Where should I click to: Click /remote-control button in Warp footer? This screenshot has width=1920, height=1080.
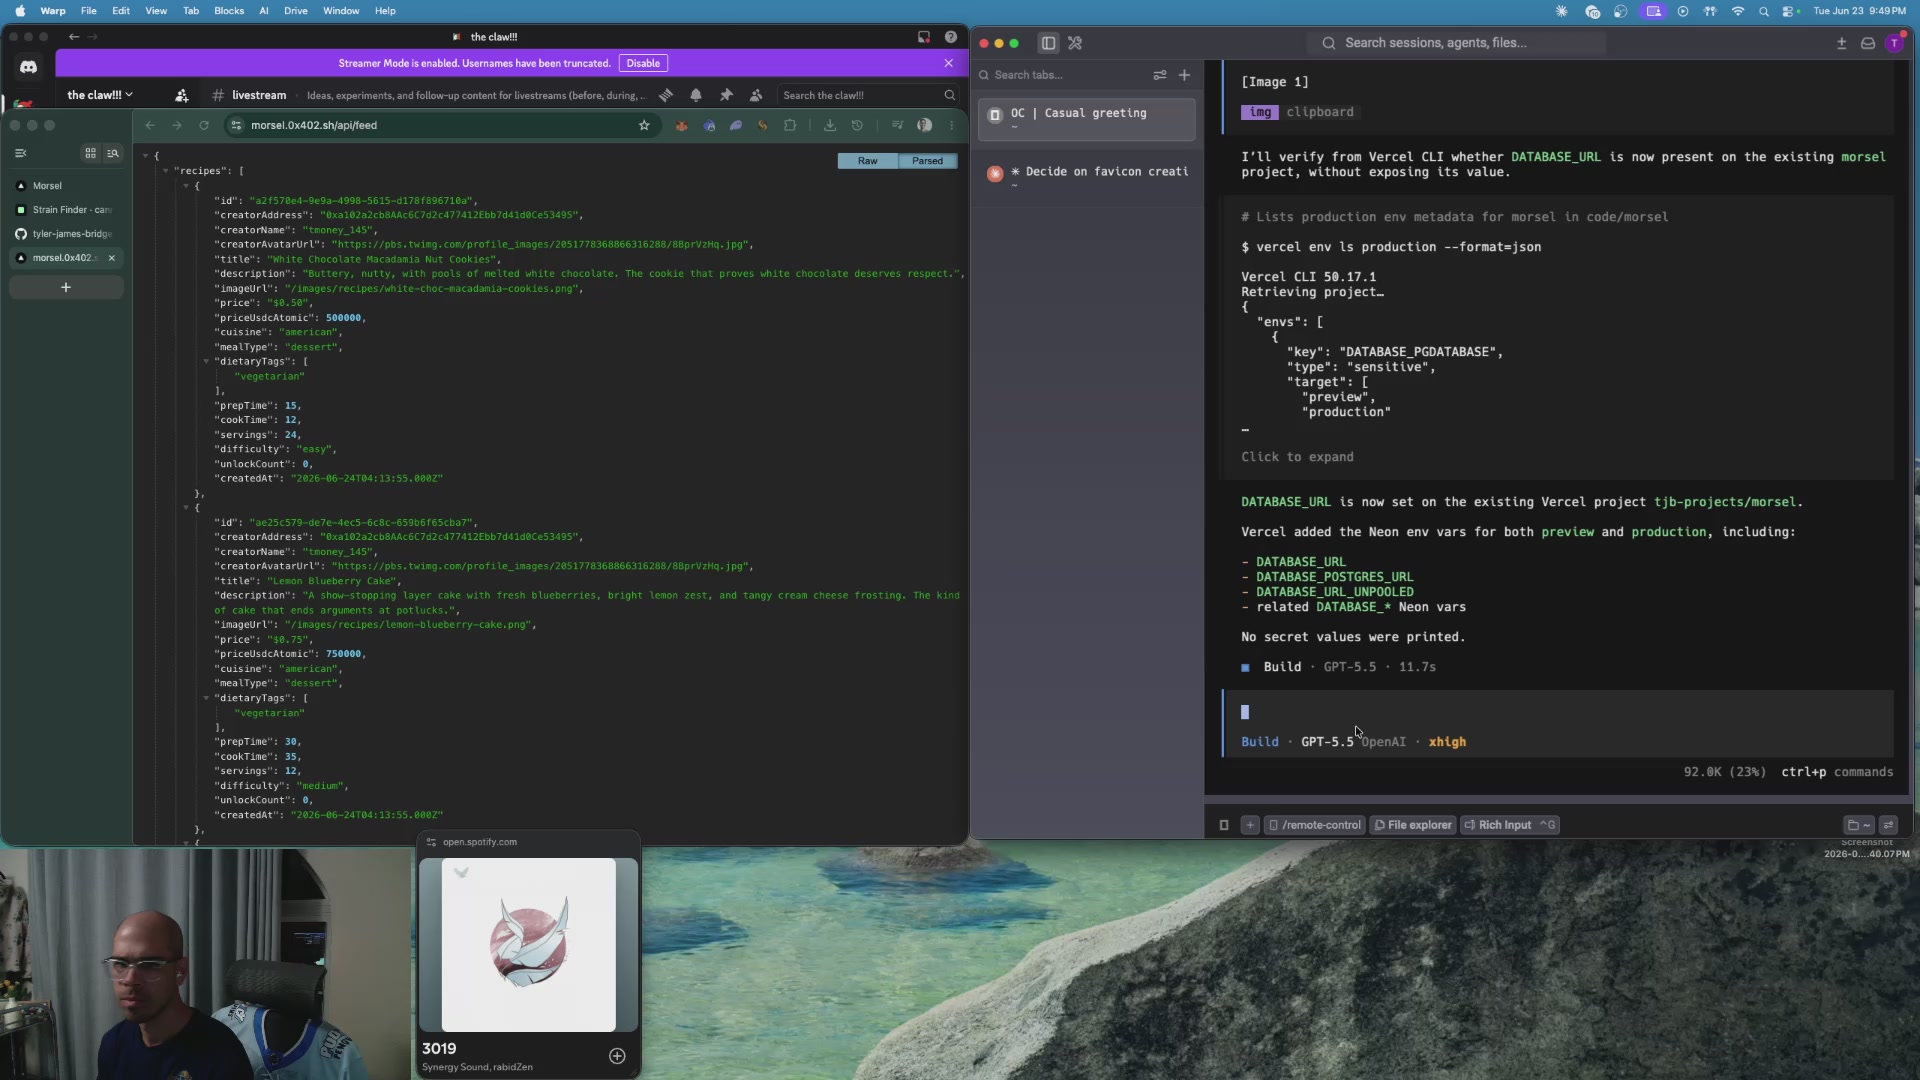click(x=1315, y=825)
